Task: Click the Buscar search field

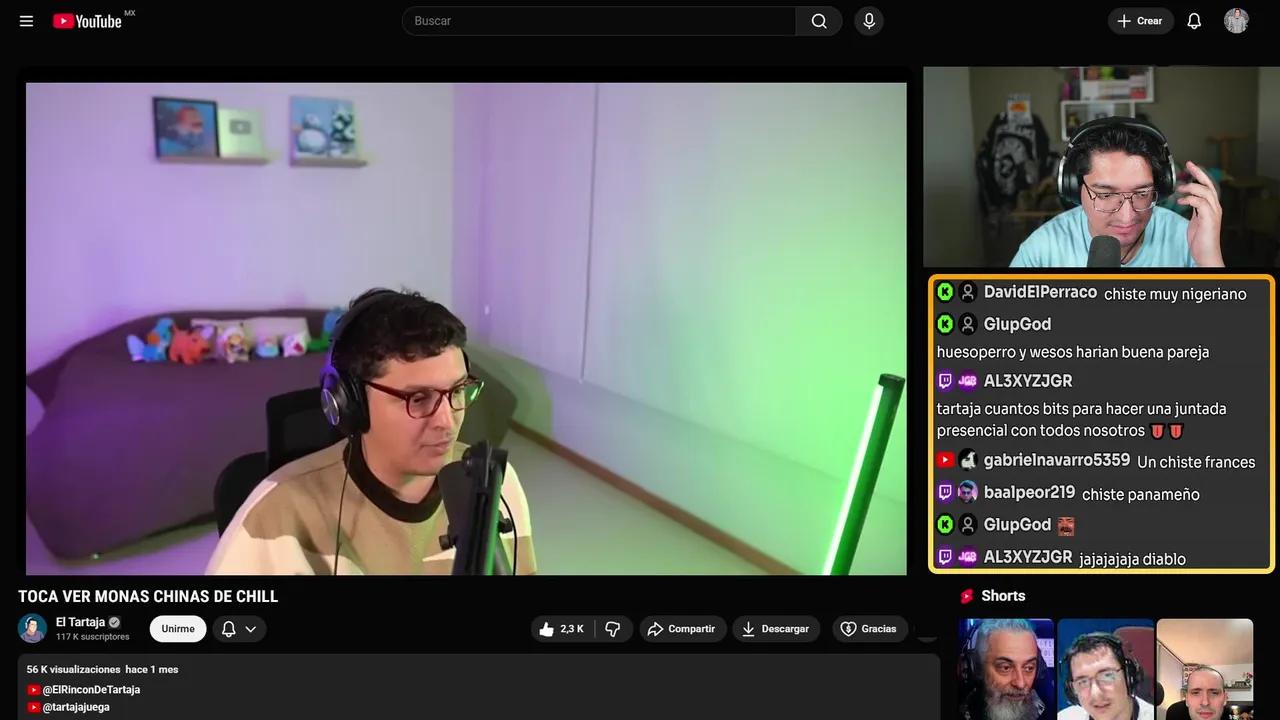Action: (599, 21)
